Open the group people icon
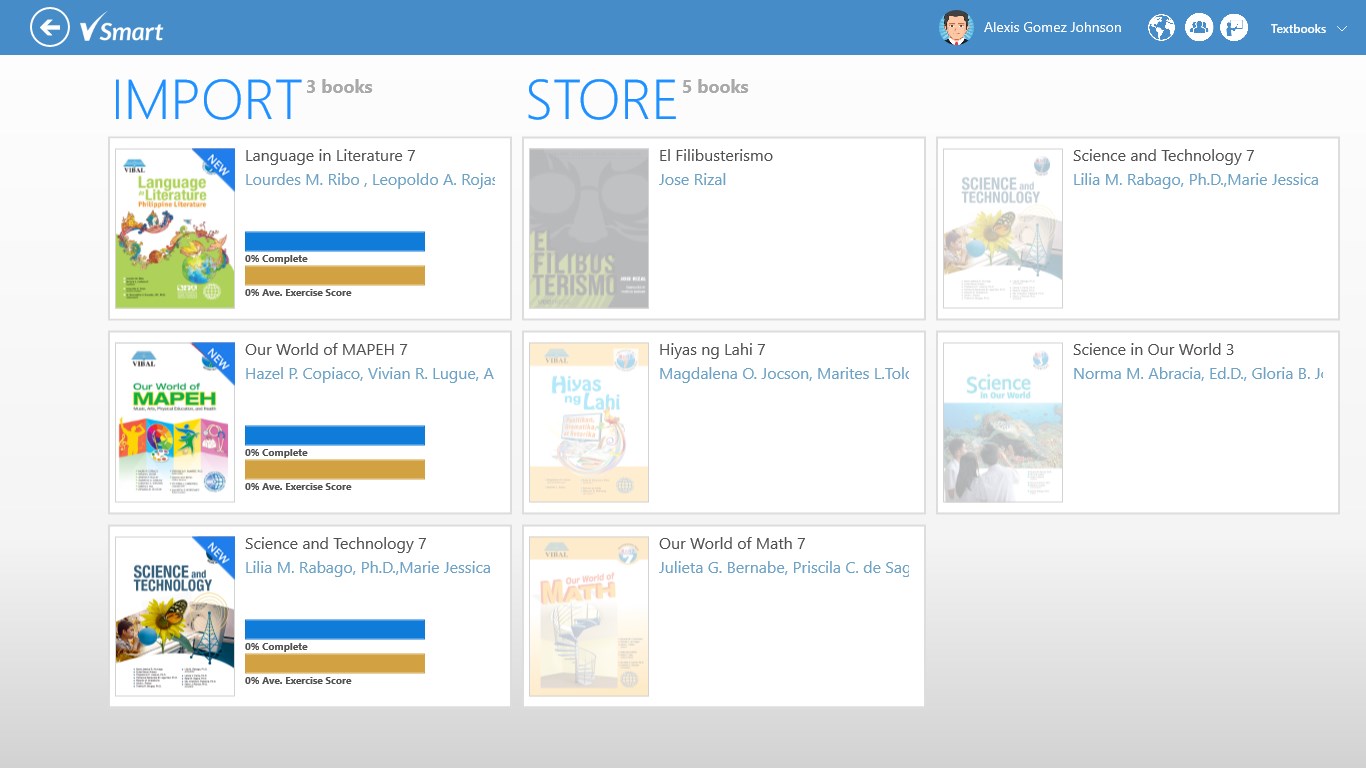This screenshot has height=768, width=1366. point(1198,28)
